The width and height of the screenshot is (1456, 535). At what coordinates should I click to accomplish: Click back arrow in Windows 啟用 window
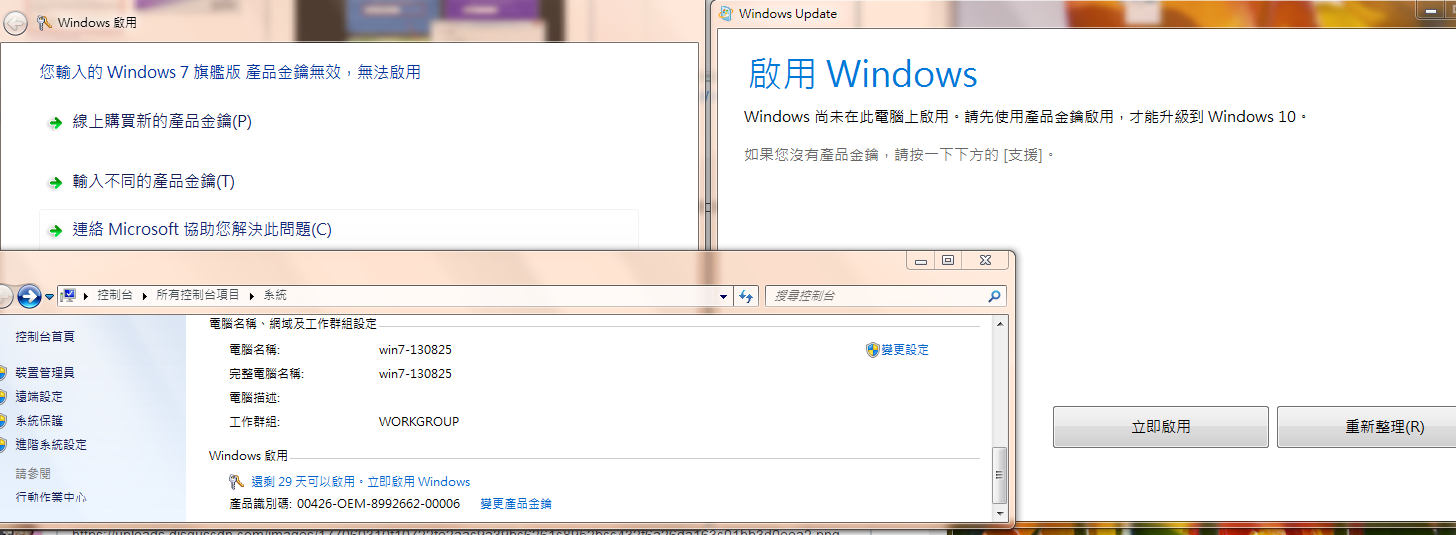15,22
